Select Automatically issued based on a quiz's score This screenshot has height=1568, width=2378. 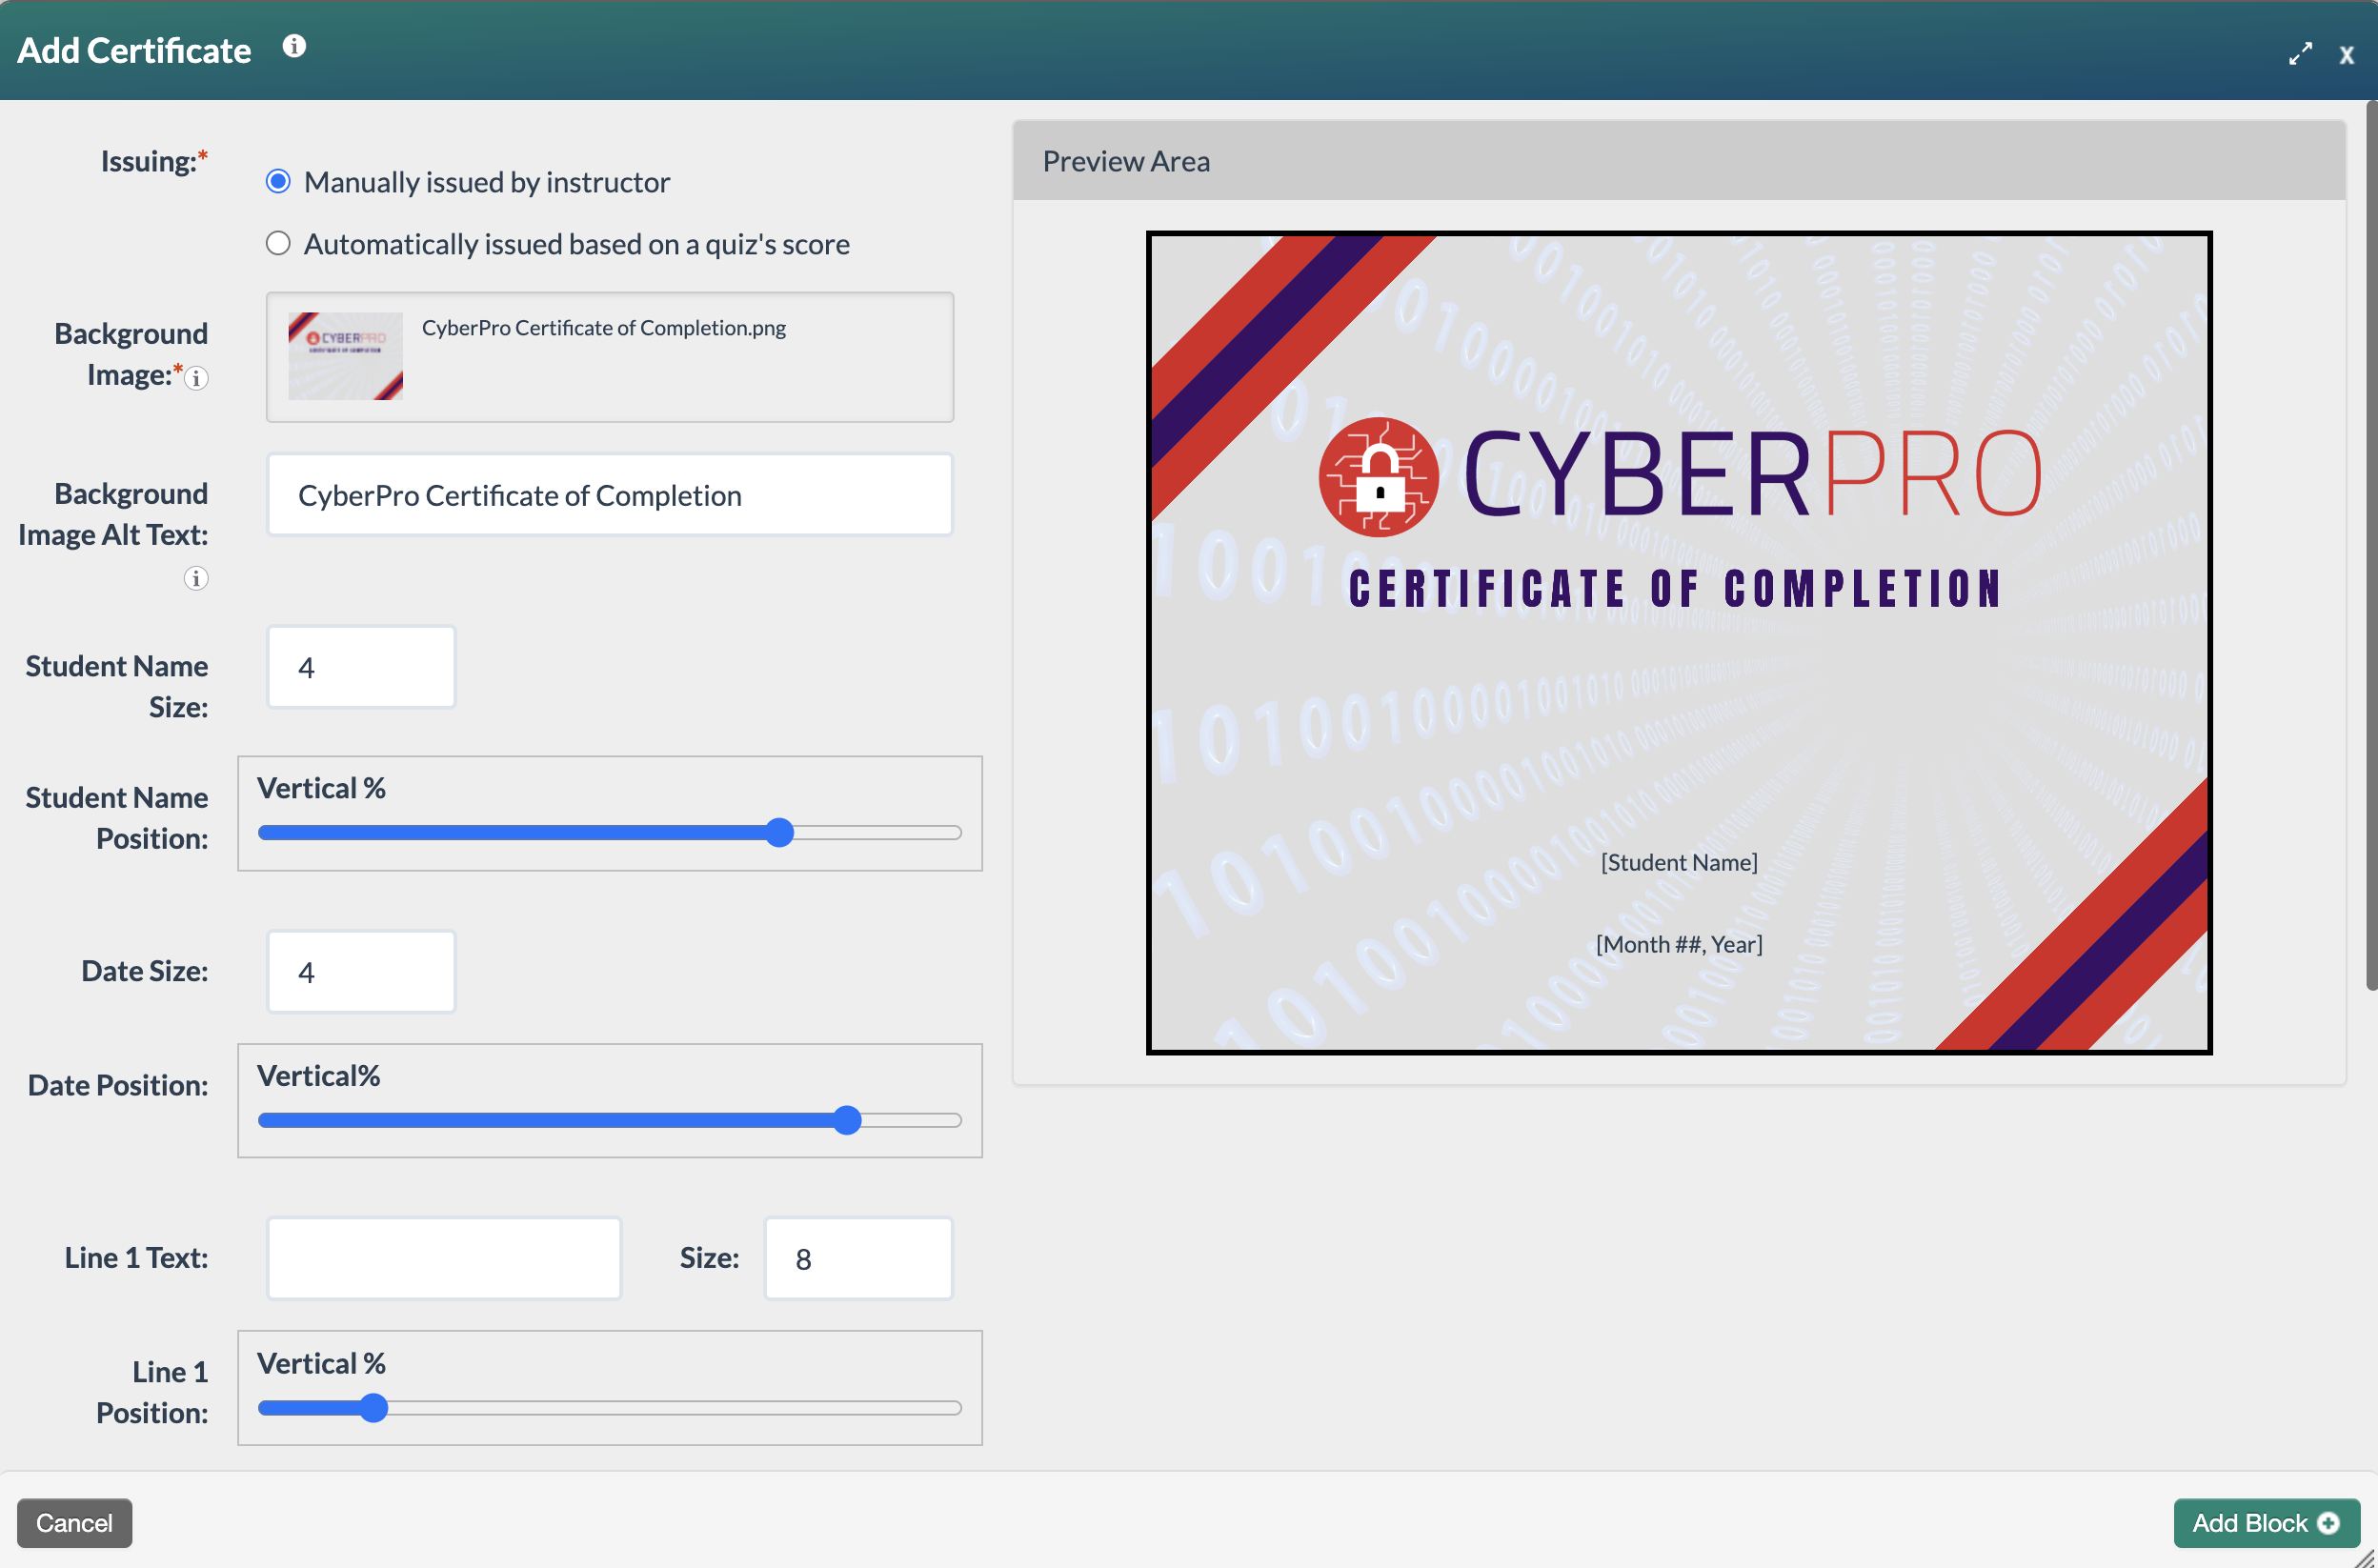tap(278, 243)
